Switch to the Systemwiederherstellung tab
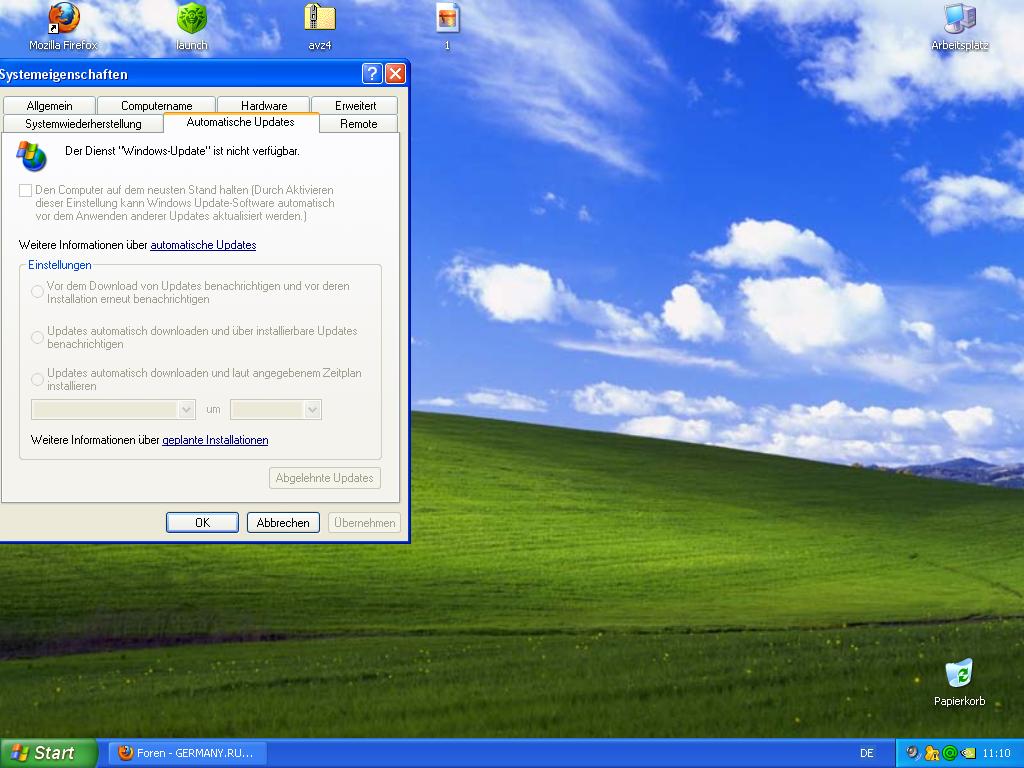The height and width of the screenshot is (768, 1024). [83, 123]
